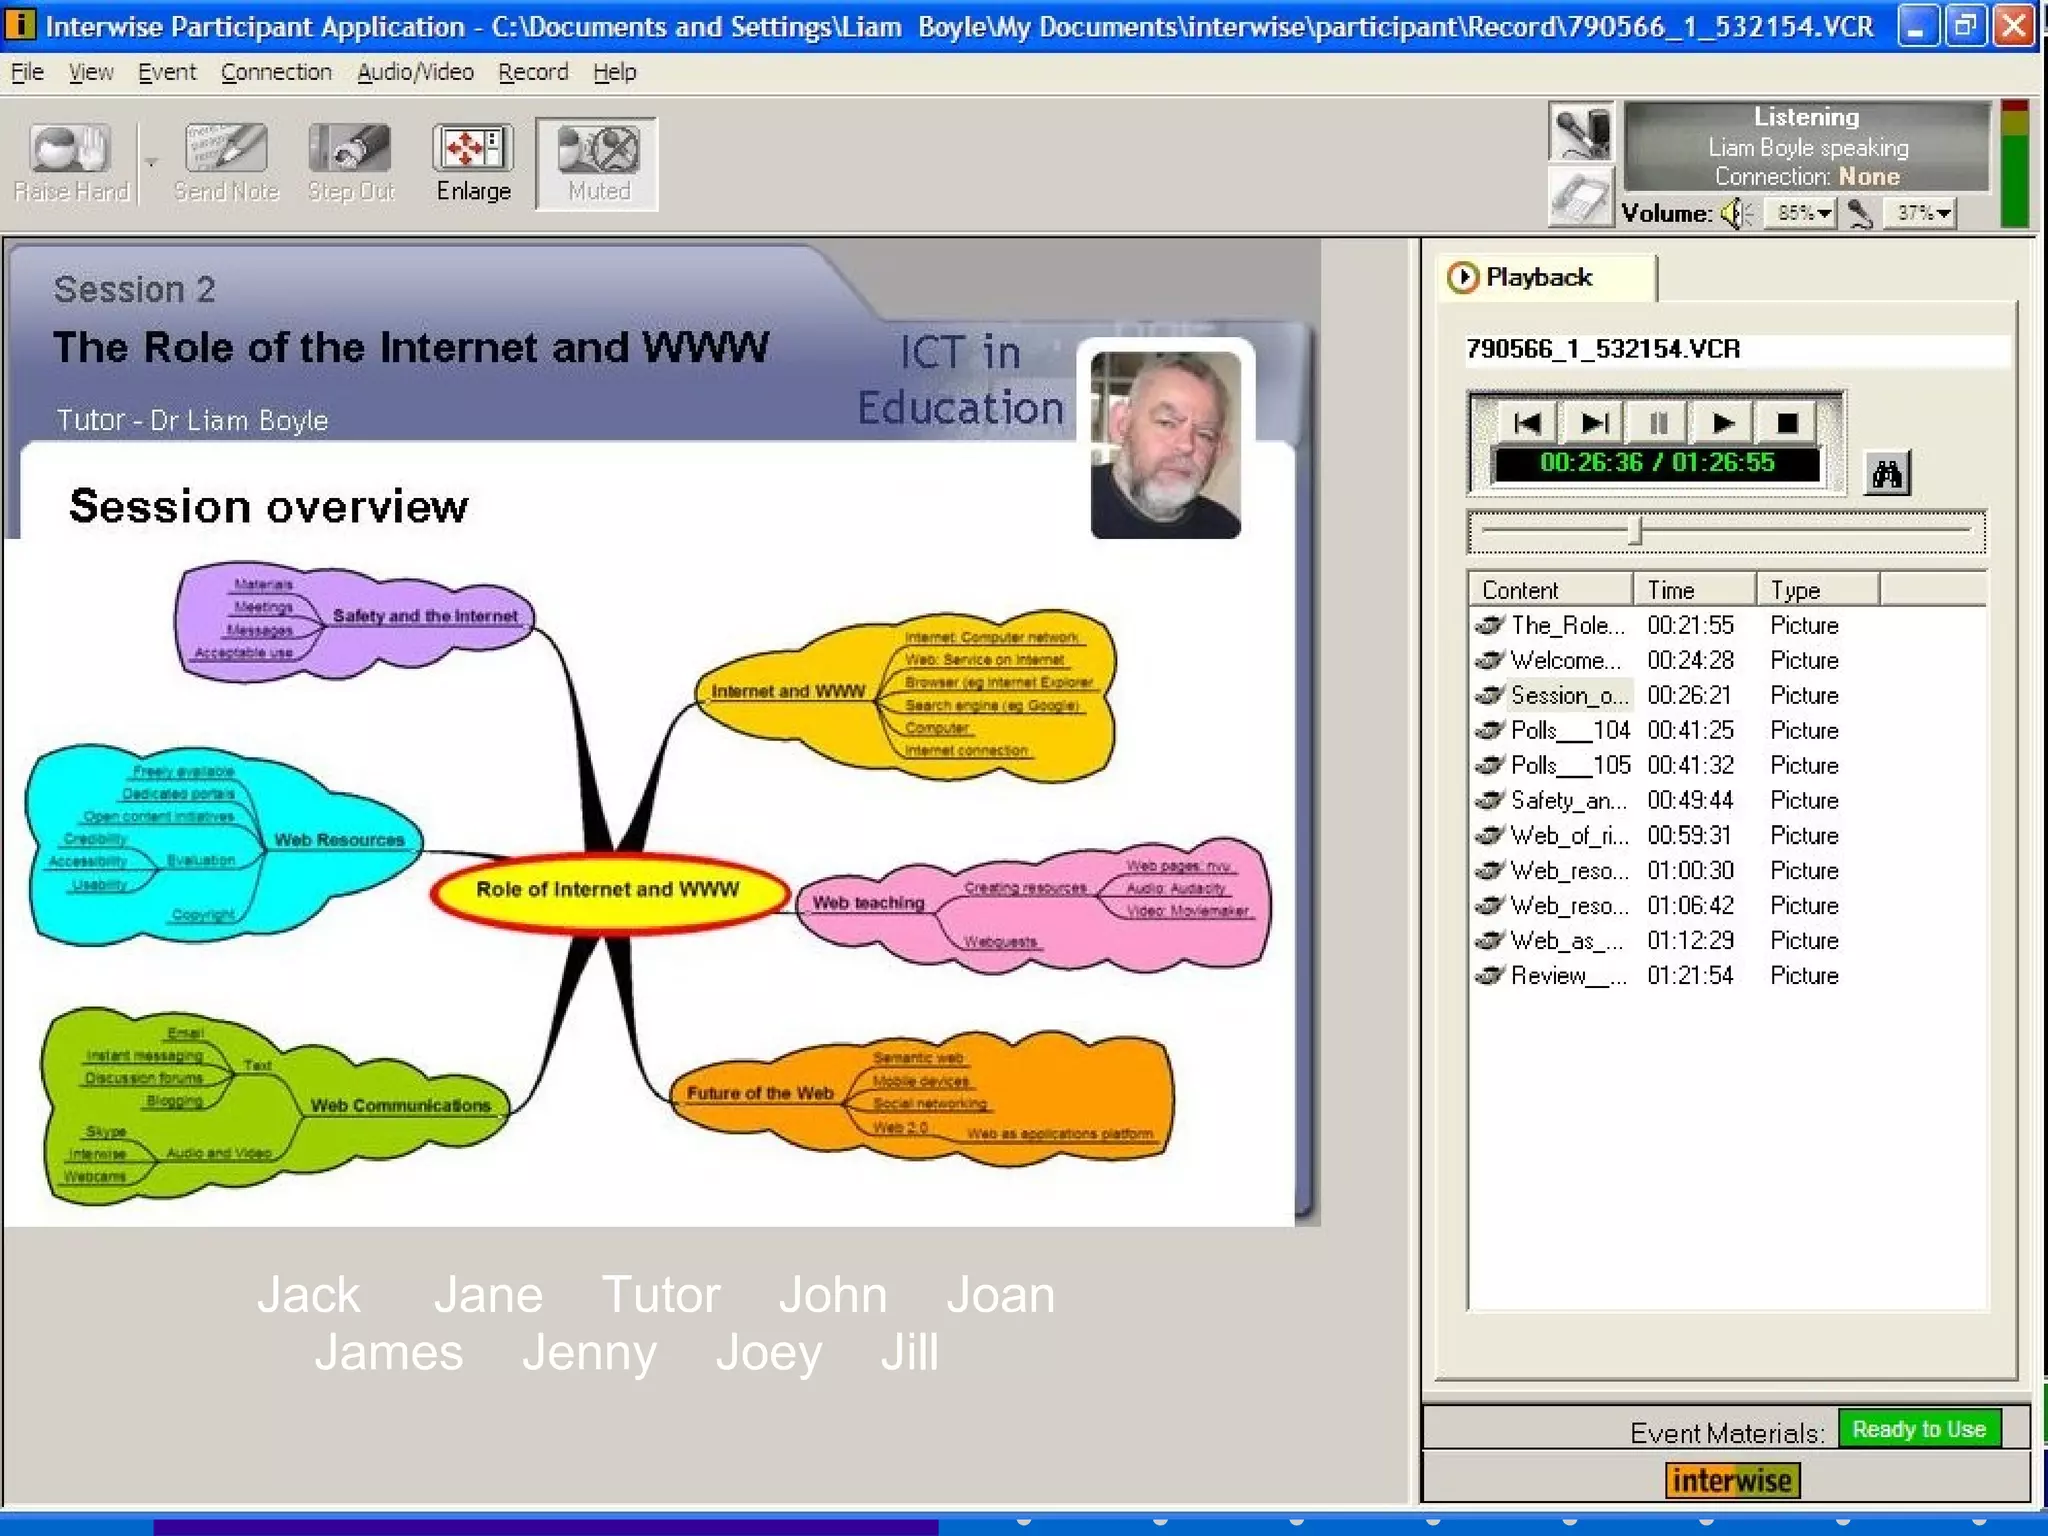2048x1536 pixels.
Task: Open the 37% microphone level dropdown
Action: 1943,213
